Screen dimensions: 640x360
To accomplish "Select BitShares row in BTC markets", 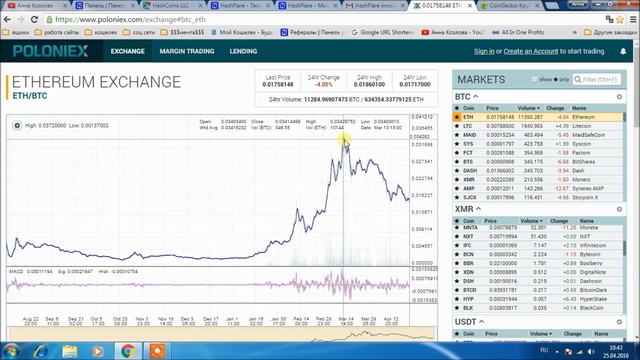I will point(538,162).
